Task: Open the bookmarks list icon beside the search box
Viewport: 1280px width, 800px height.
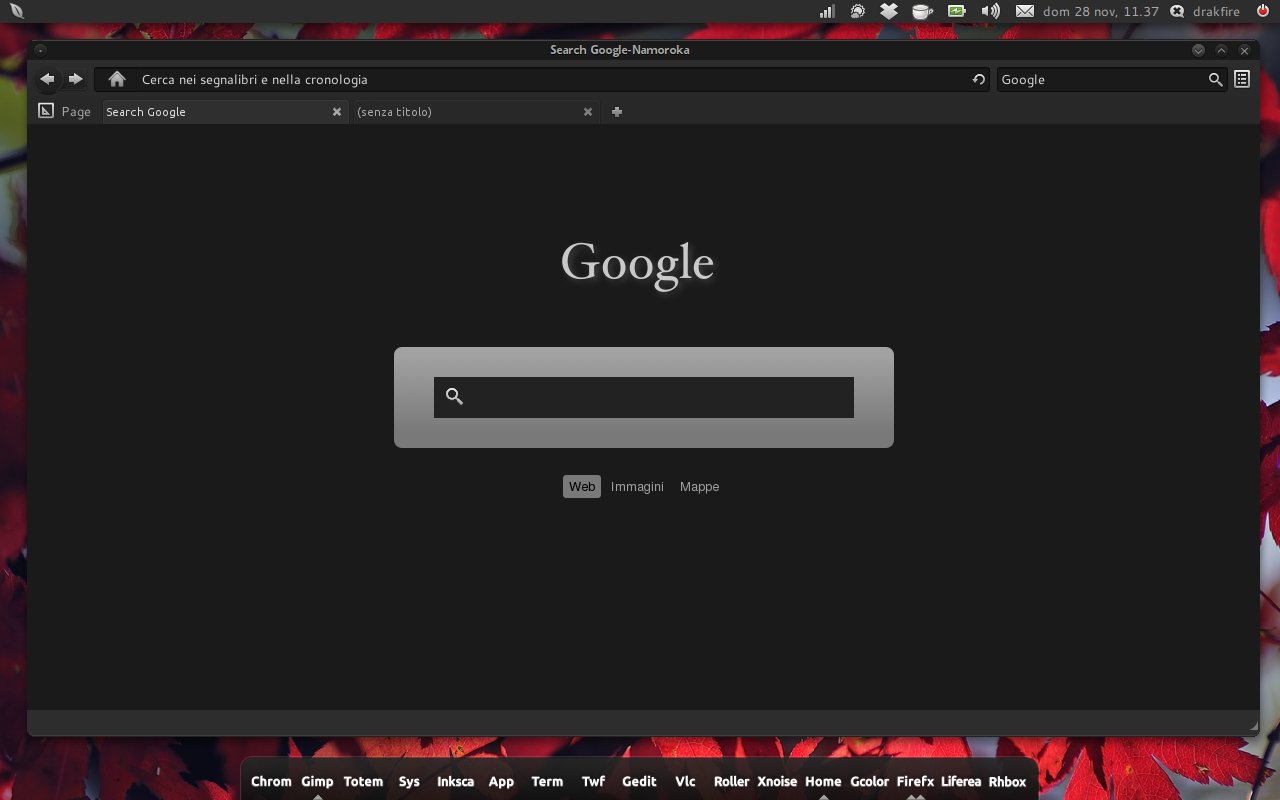Action: (1242, 79)
